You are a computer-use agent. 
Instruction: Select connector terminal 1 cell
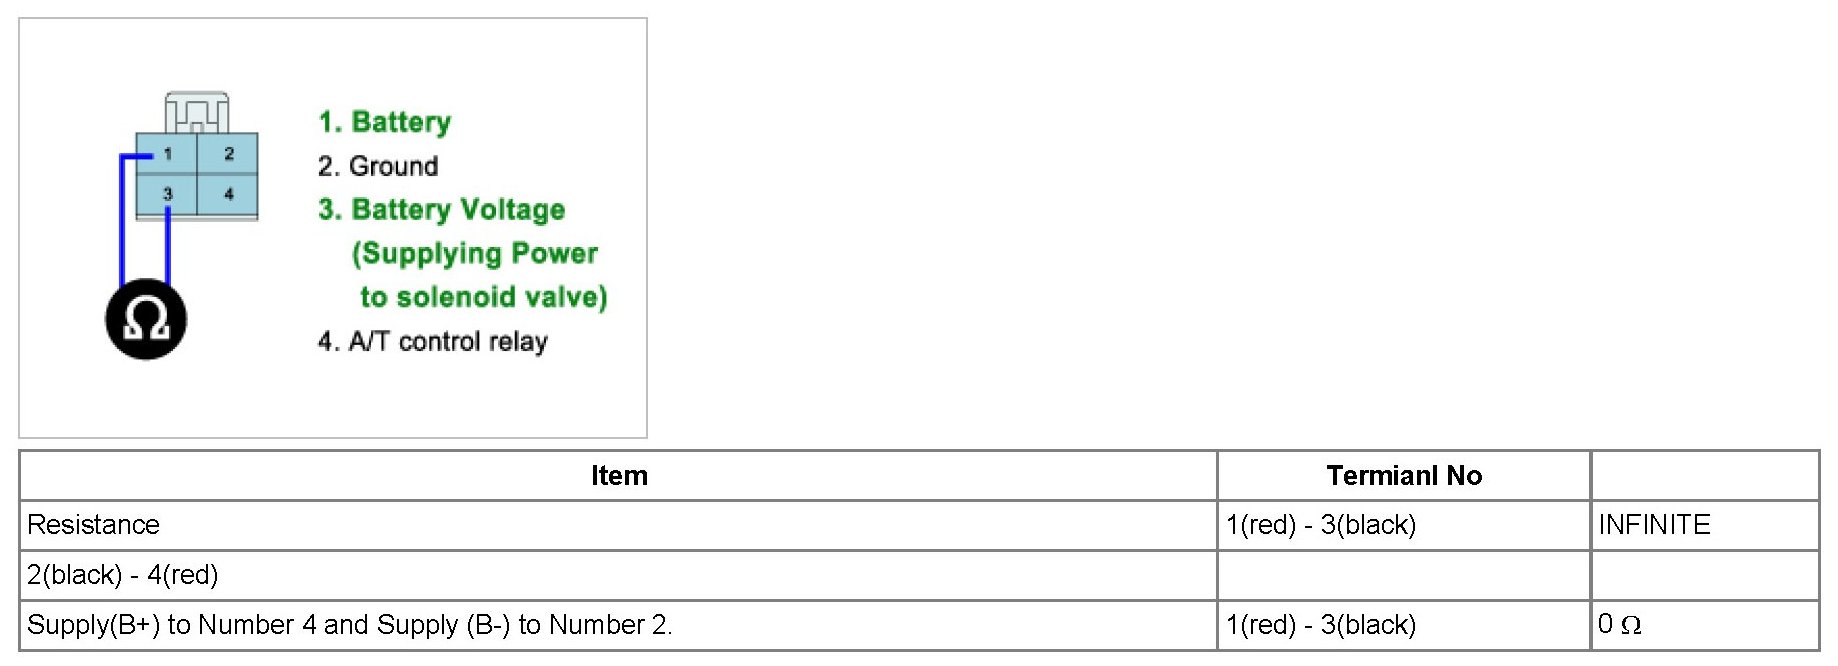pos(167,154)
